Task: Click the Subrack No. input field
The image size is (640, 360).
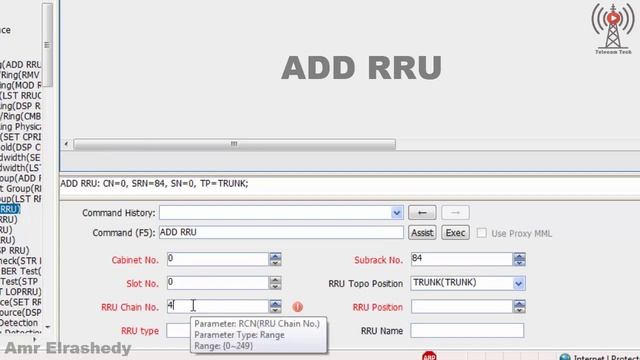Action: click(462, 259)
